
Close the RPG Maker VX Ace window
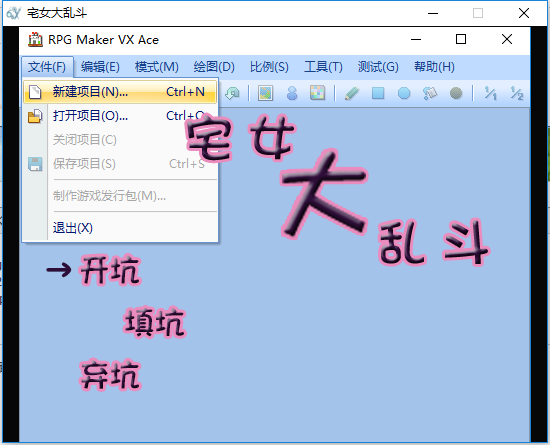pyautogui.click(x=507, y=39)
